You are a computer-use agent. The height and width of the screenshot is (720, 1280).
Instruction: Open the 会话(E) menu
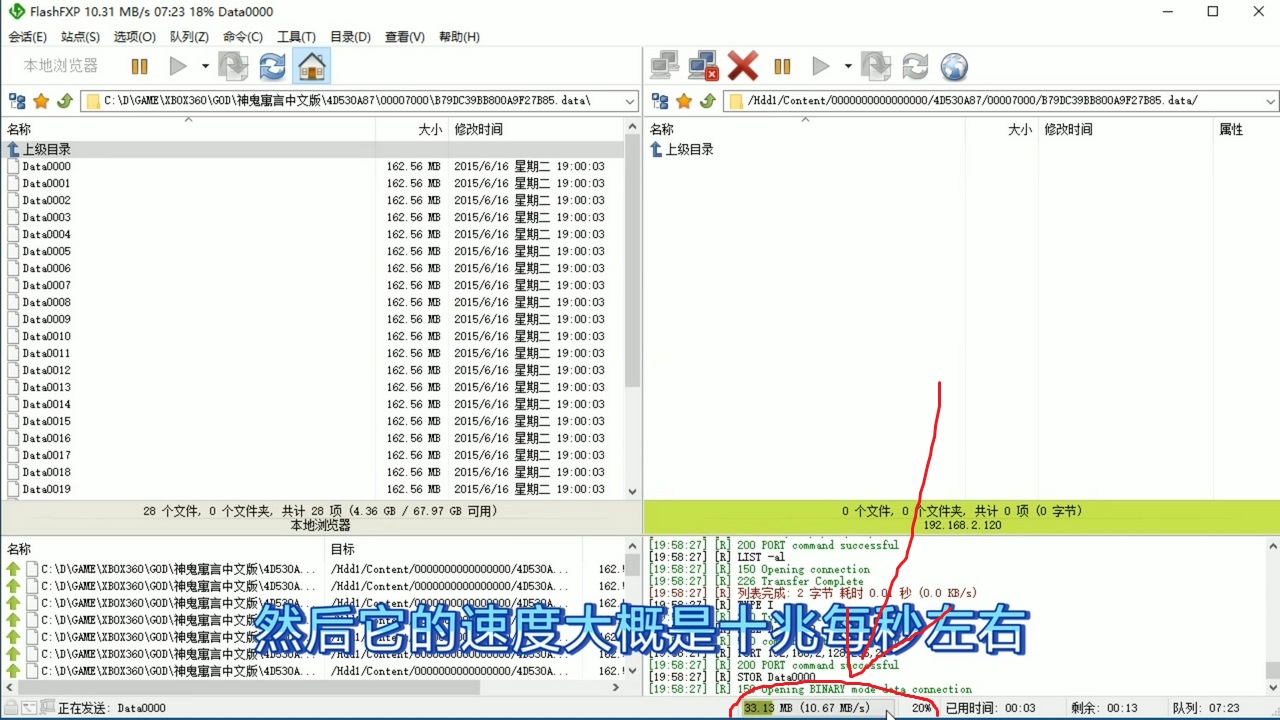(27, 37)
